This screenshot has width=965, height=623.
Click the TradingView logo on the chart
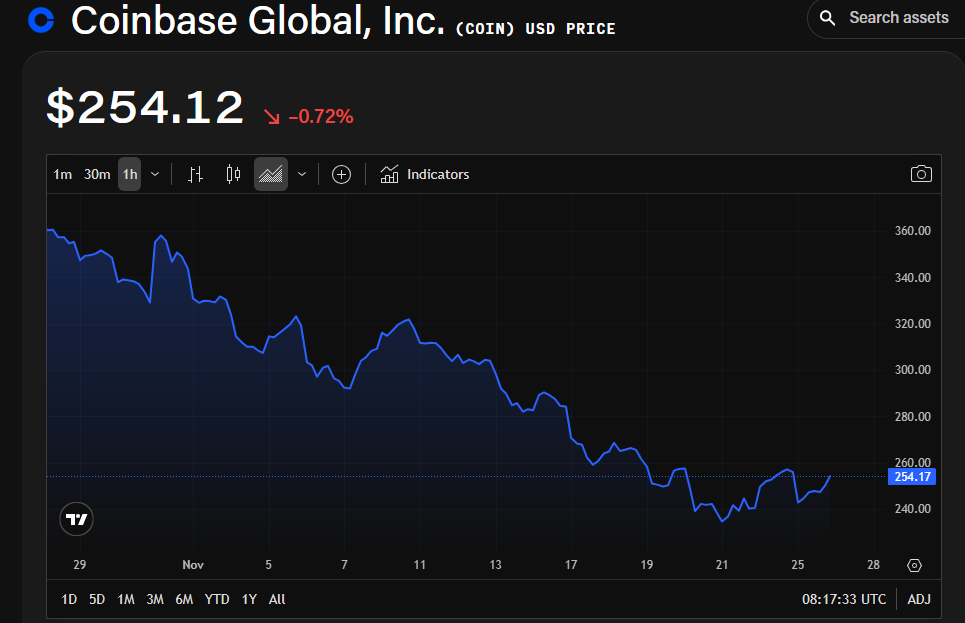coord(76,519)
